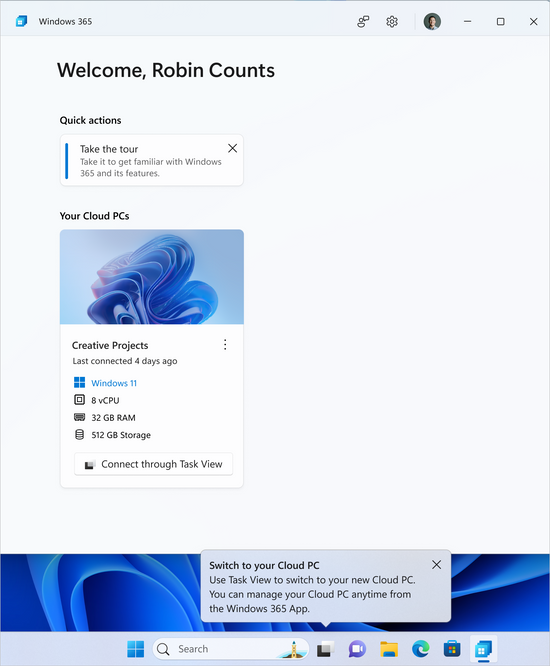This screenshot has height=666, width=550.
Task: Close the Switch to your Cloud PC tip
Action: (436, 564)
